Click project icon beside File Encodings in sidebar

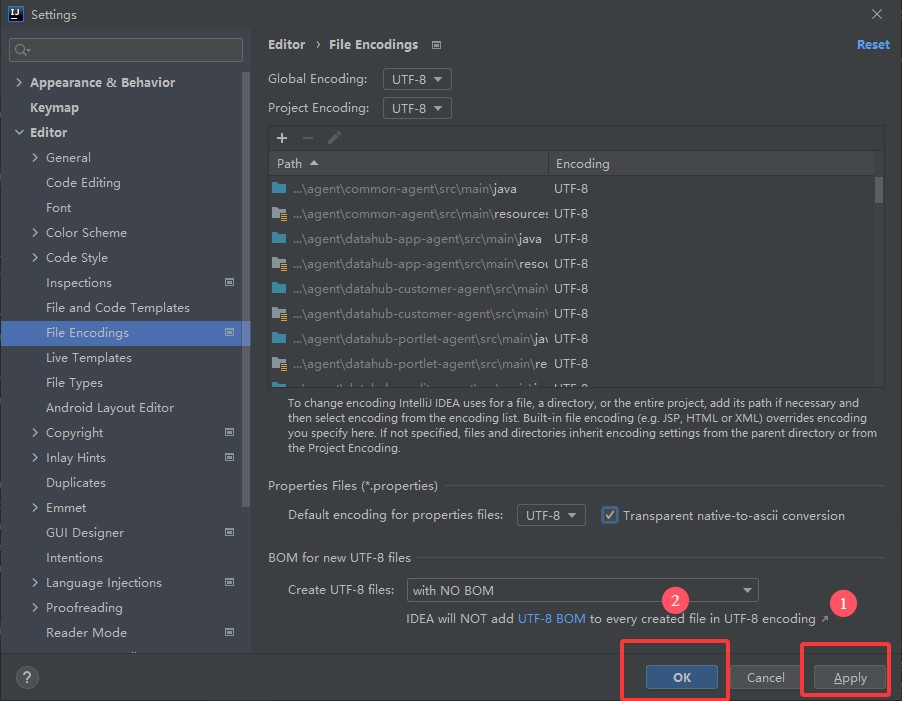230,332
